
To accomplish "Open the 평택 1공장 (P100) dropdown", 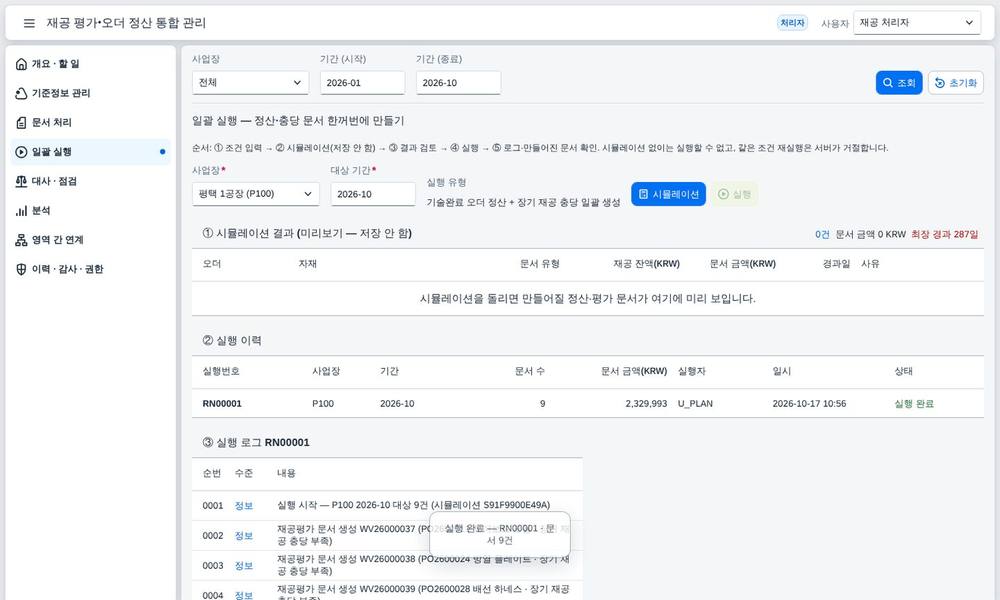I will tap(255, 194).
